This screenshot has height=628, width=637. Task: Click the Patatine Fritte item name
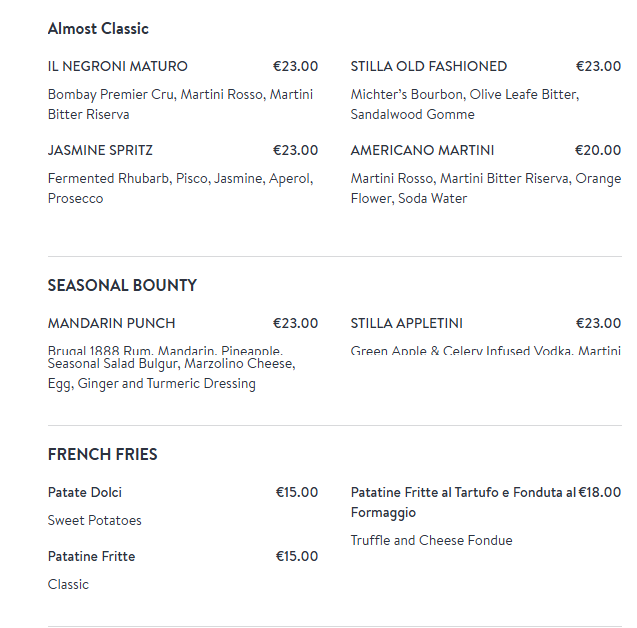tap(91, 556)
